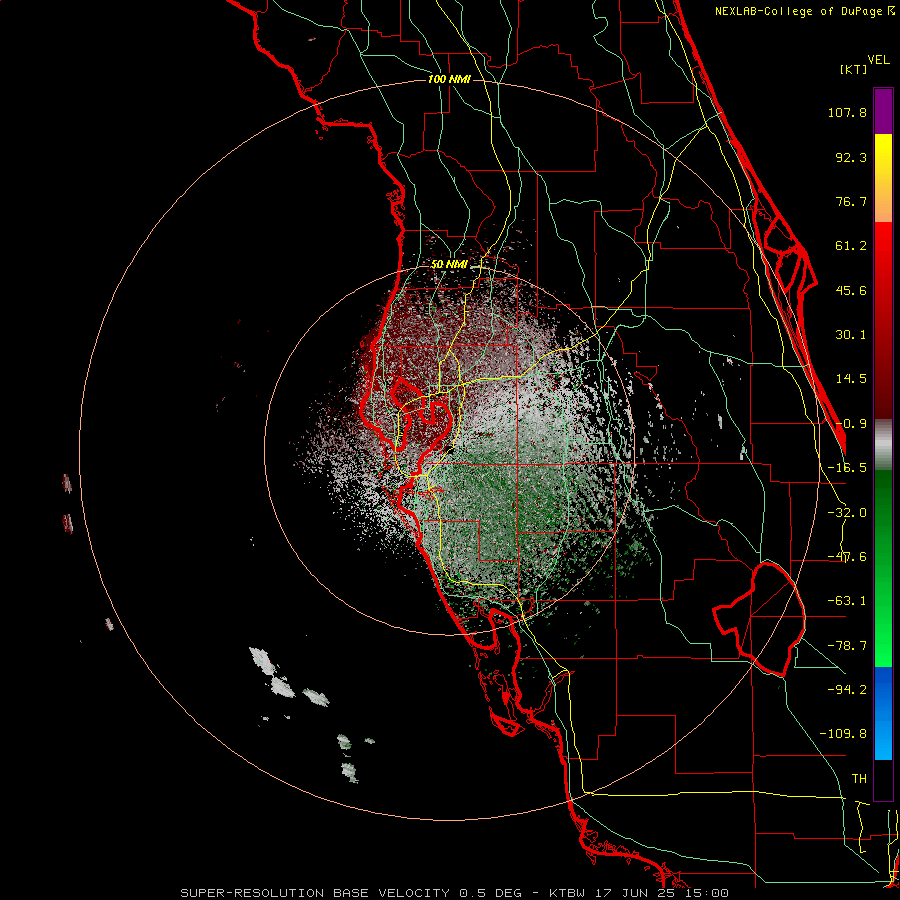This screenshot has width=900, height=900.
Task: Click the -63.1 velocity scale value
Action: point(847,601)
